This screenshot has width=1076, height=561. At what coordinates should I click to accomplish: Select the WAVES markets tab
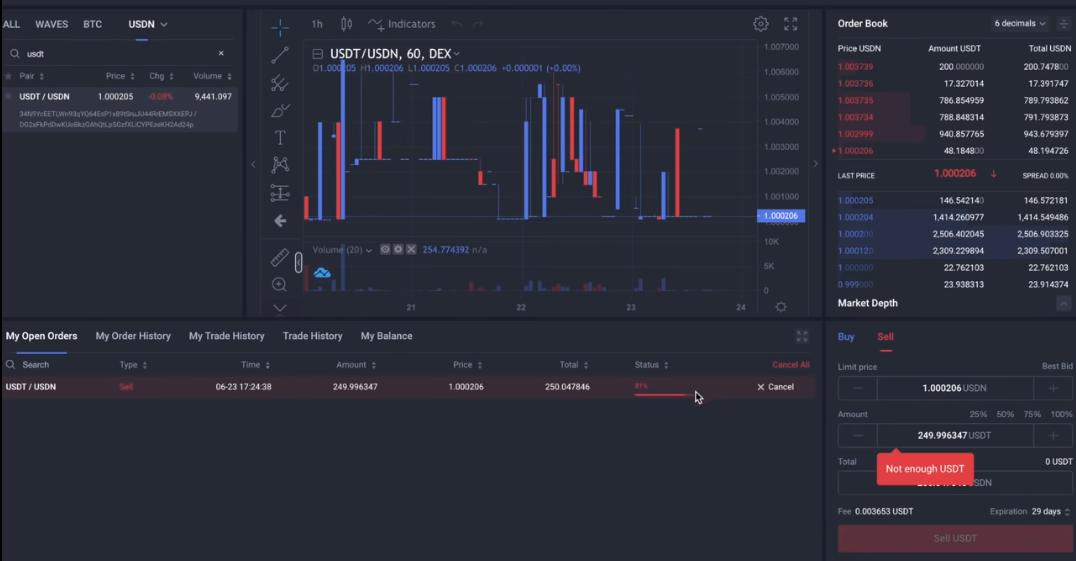(51, 24)
